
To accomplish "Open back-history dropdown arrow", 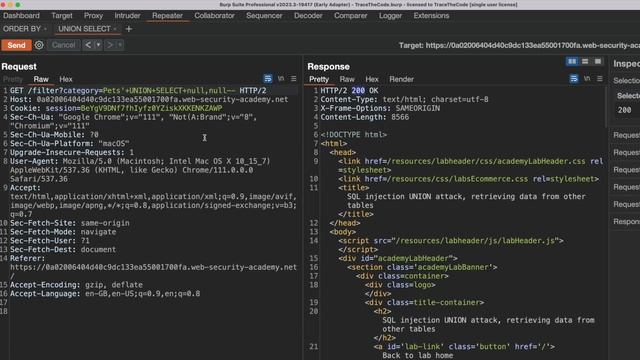I will pos(98,45).
